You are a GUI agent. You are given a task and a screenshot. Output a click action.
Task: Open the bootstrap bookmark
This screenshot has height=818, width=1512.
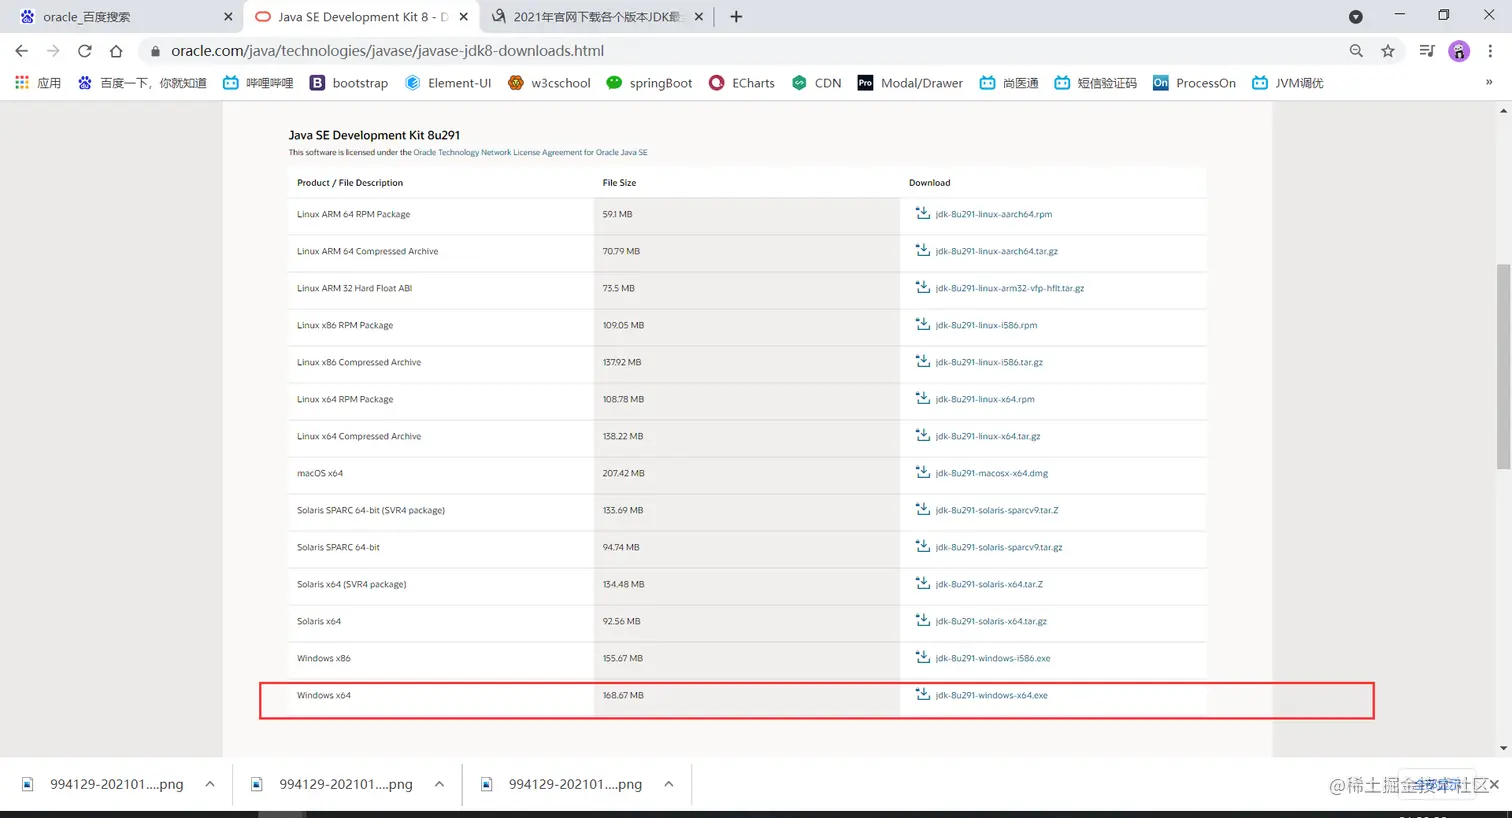click(x=348, y=83)
